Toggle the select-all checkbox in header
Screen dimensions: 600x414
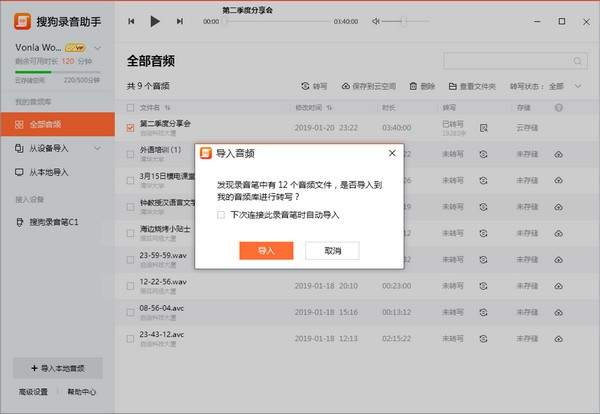tap(130, 108)
